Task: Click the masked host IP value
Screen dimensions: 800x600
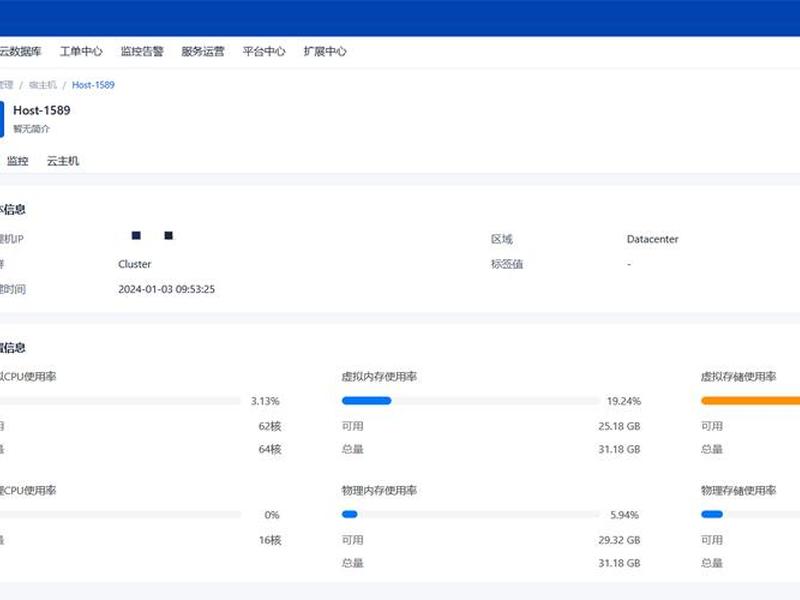Action: coord(152,235)
